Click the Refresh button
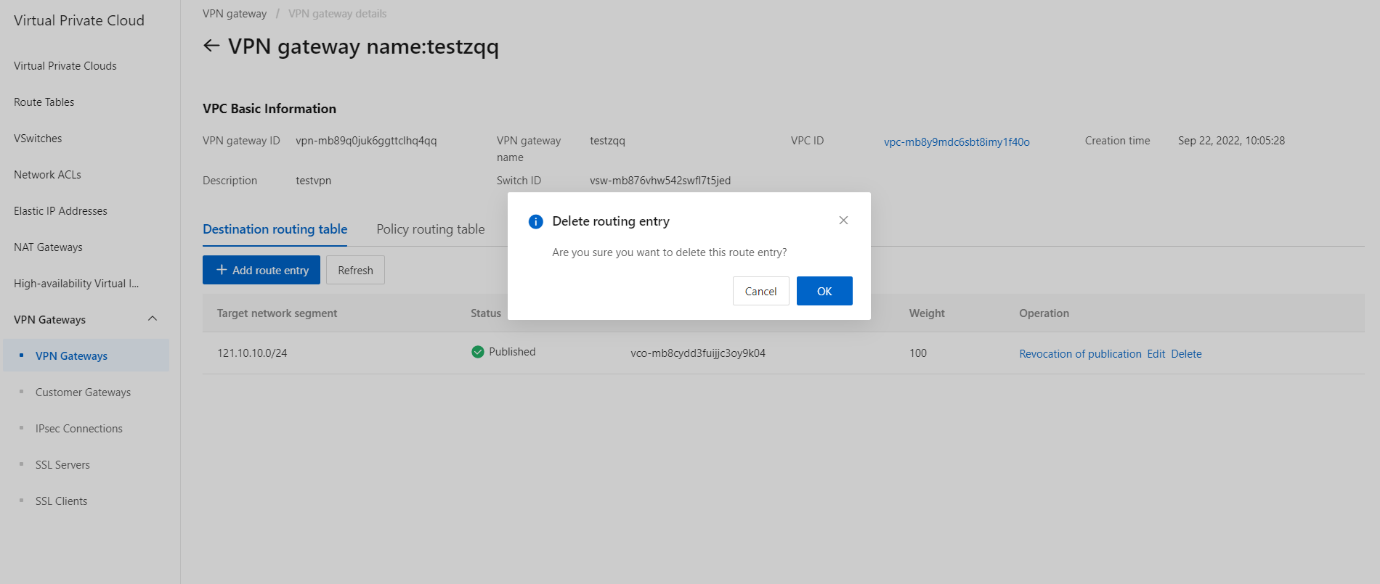The height and width of the screenshot is (584, 1380). 355,270
